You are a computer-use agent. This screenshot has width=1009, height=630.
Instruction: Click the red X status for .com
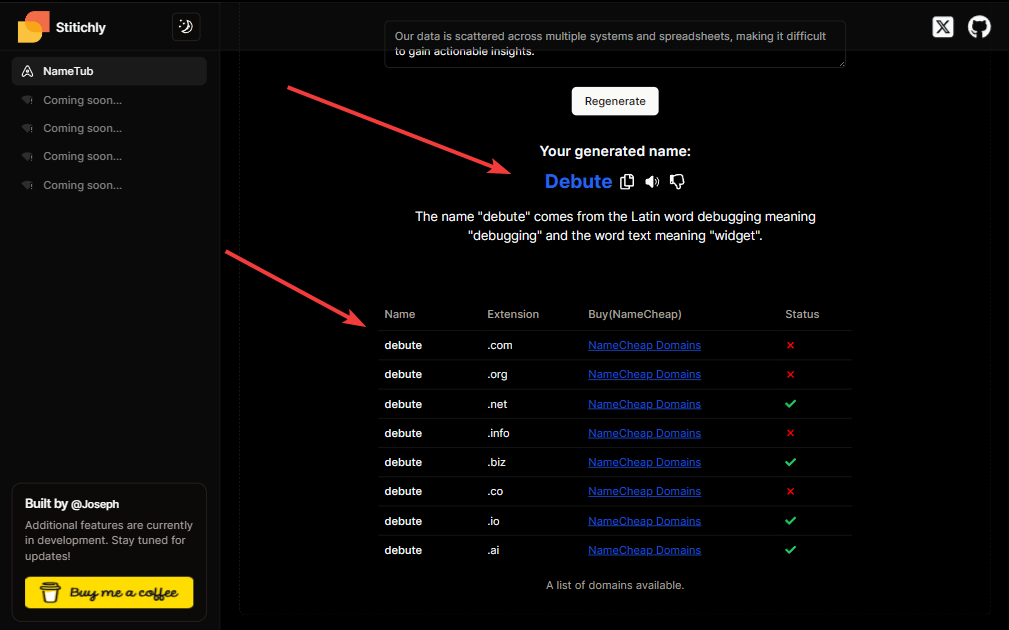click(790, 346)
